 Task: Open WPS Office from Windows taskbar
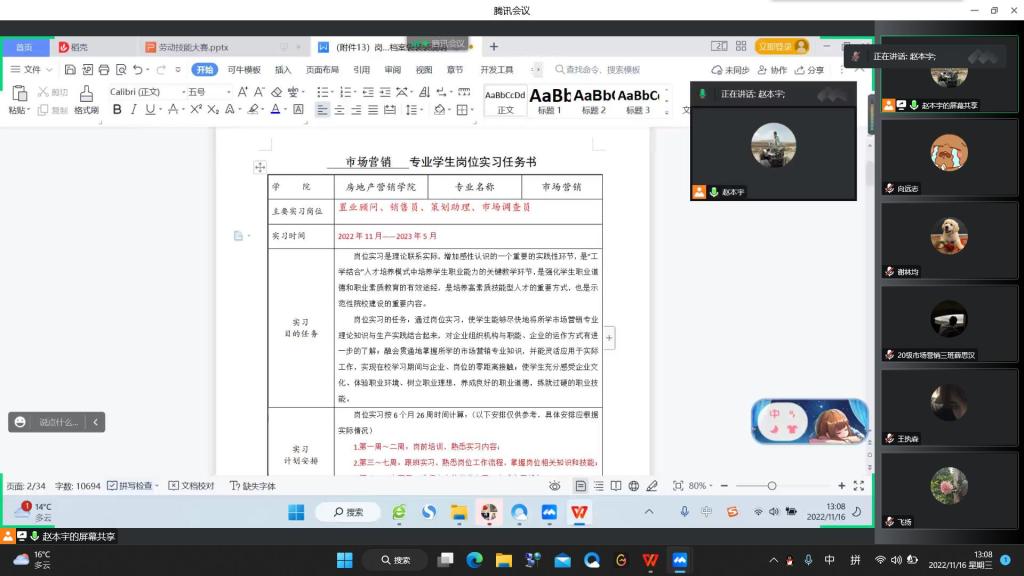(x=650, y=560)
